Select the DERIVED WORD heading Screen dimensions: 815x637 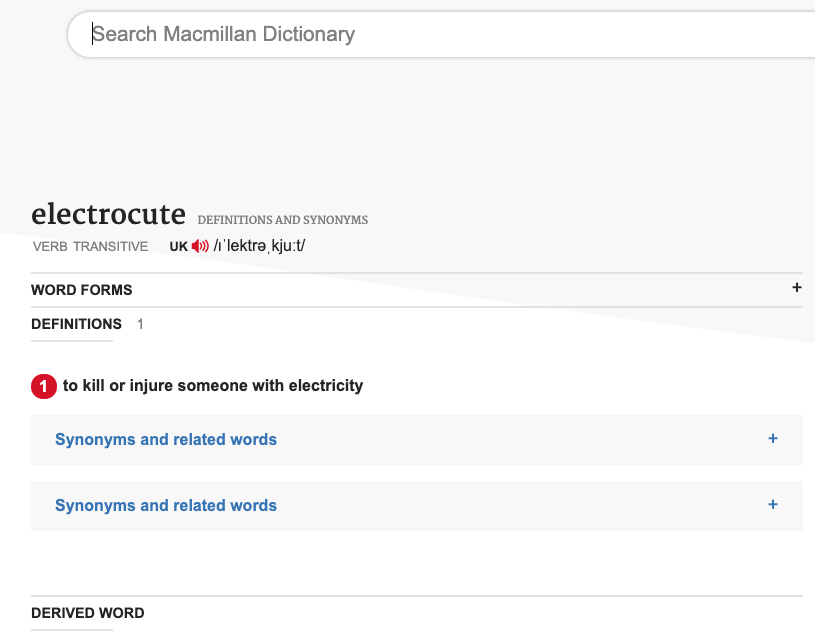click(x=88, y=613)
